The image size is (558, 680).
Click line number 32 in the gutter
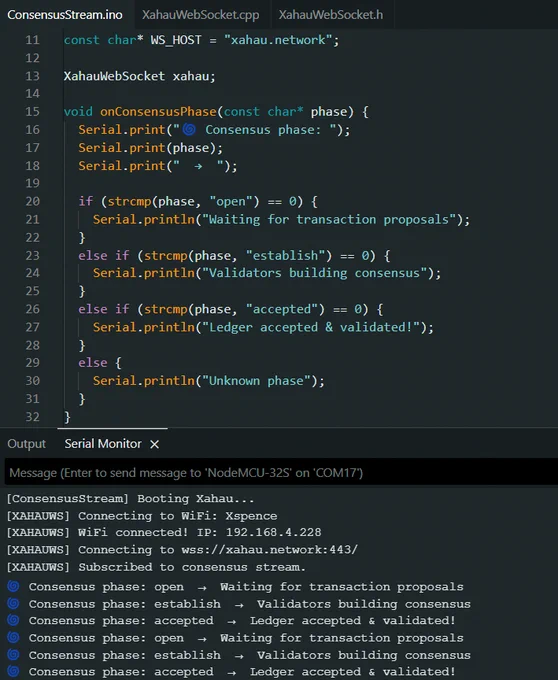click(x=33, y=417)
